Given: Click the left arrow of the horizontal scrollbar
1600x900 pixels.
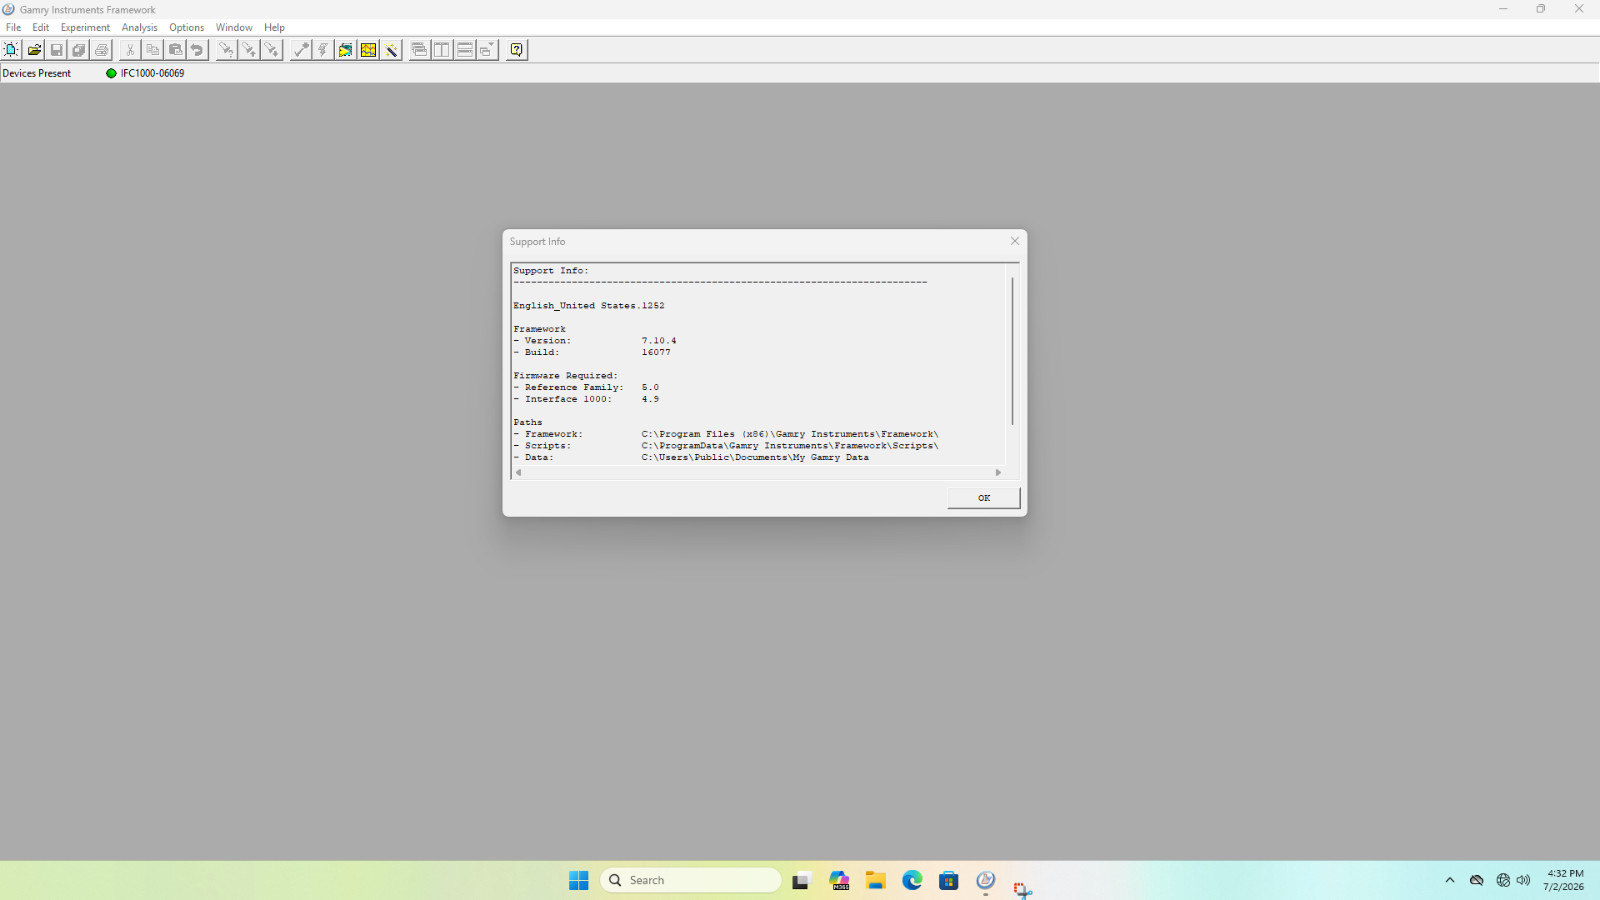Looking at the screenshot, I should point(518,473).
